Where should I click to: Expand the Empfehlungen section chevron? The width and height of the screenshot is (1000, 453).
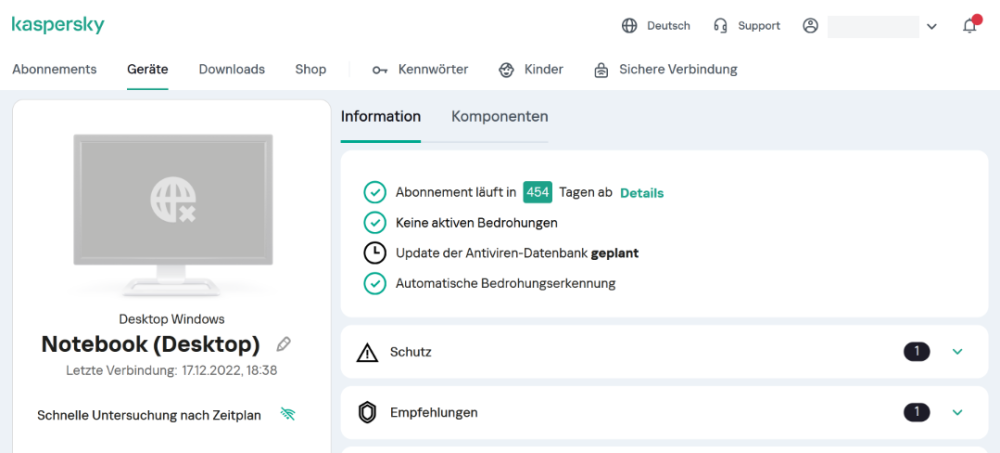pyautogui.click(x=957, y=412)
